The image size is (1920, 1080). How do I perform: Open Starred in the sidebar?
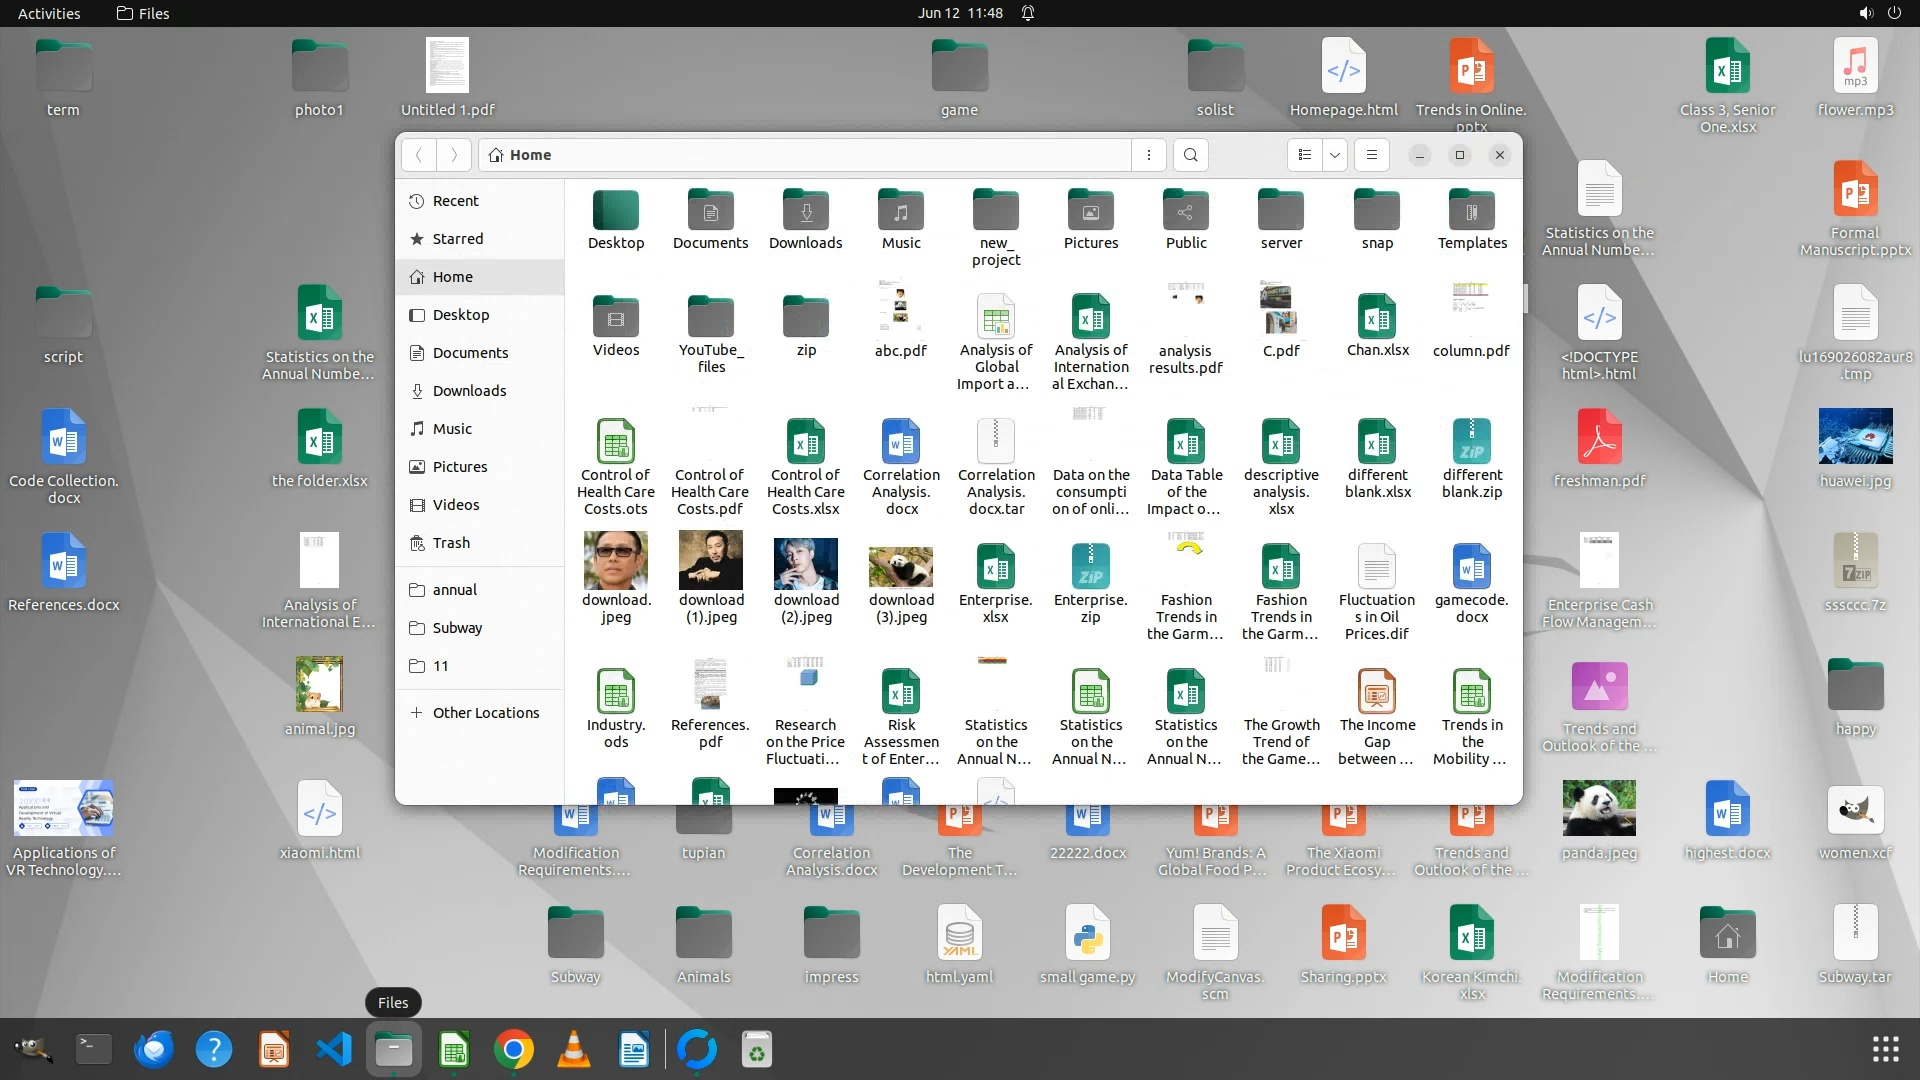[x=457, y=239]
